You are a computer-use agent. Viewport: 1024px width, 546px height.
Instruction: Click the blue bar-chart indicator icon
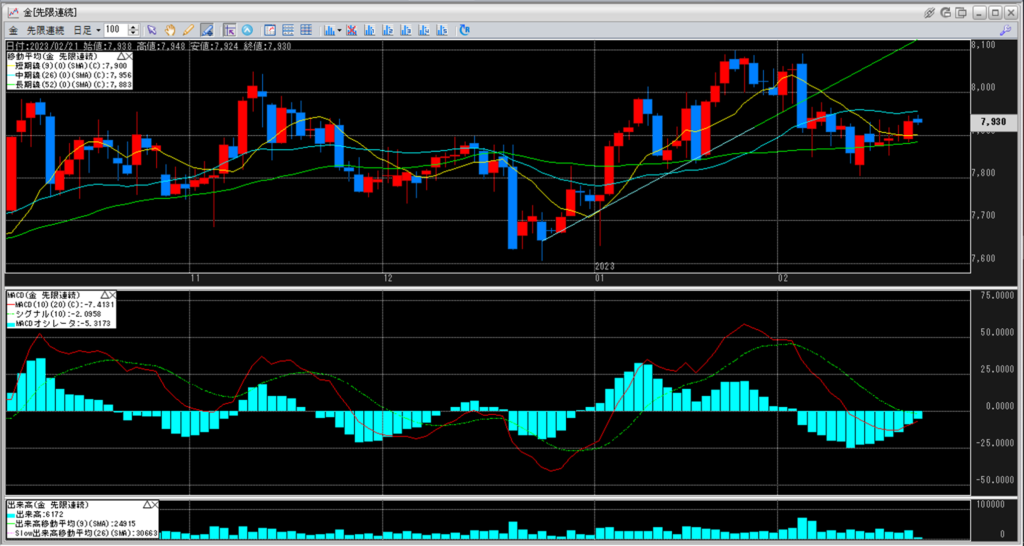[329, 30]
